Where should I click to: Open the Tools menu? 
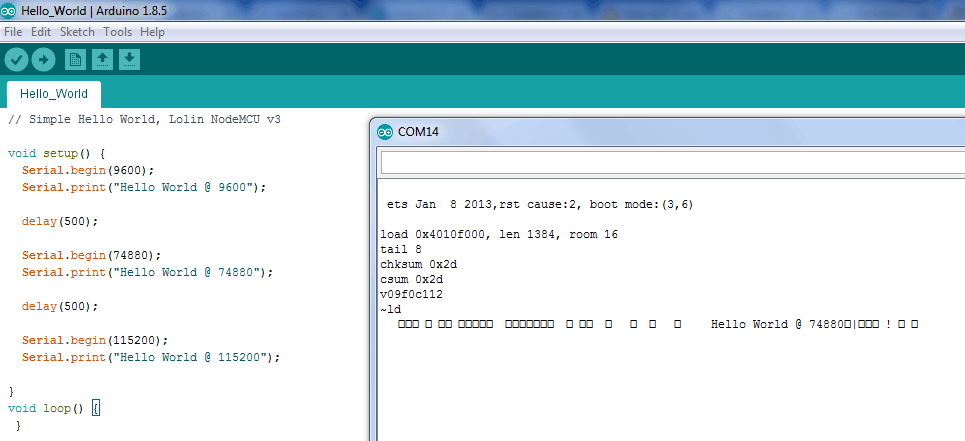pyautogui.click(x=118, y=32)
